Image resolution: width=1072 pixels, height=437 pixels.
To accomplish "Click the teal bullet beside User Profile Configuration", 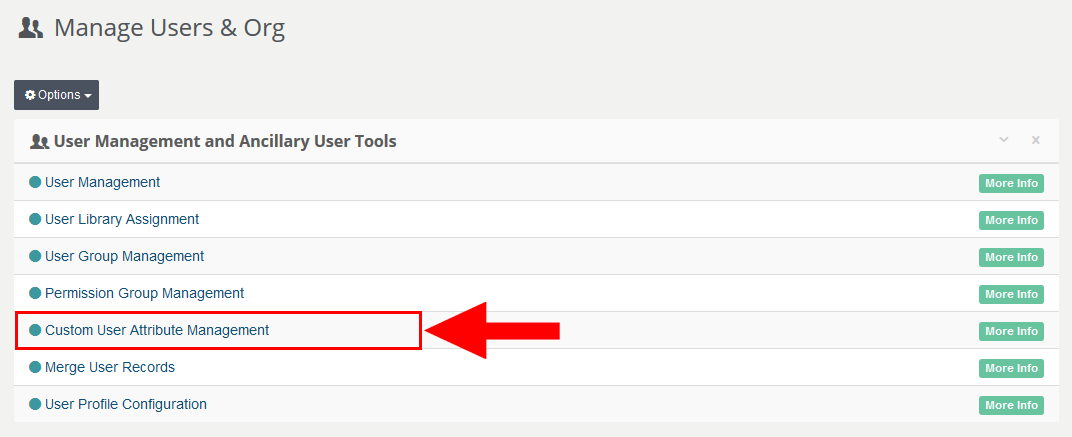I will coord(36,404).
